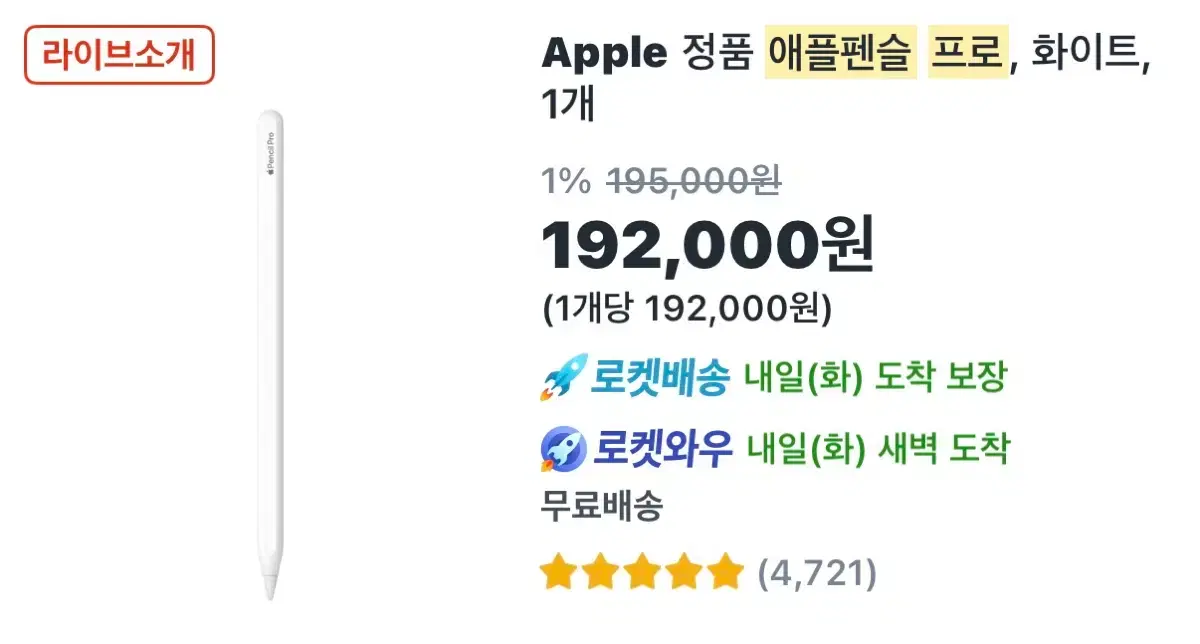Click the first rating star
The height and width of the screenshot is (644, 1200).
tap(557, 574)
